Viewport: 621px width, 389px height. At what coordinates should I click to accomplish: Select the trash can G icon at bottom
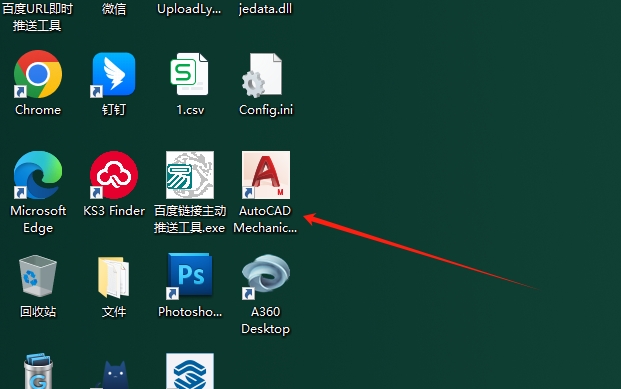tap(38, 371)
